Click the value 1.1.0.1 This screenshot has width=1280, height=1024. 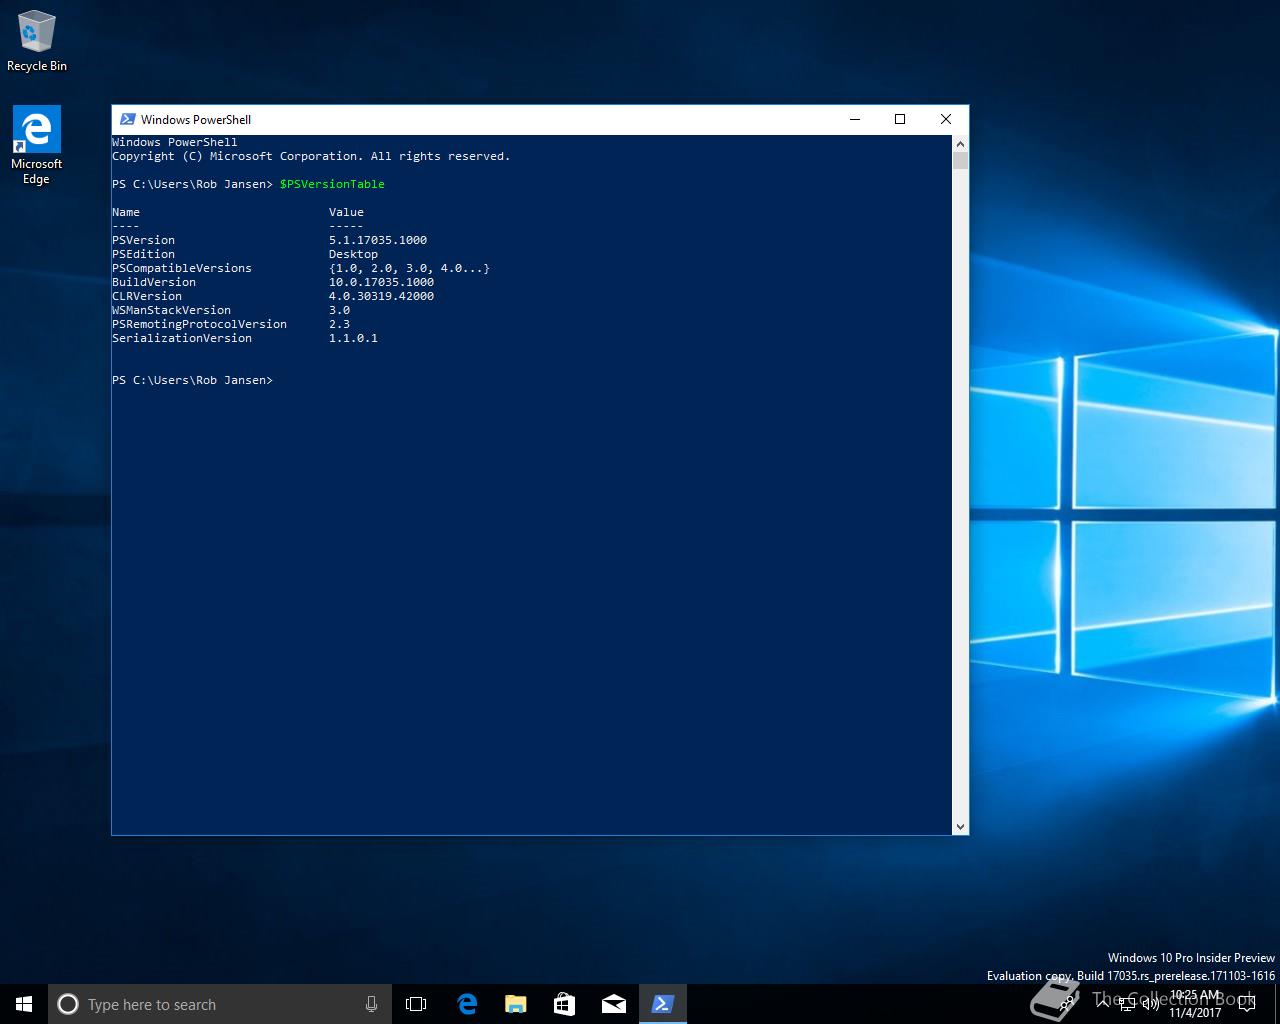pyautogui.click(x=353, y=338)
